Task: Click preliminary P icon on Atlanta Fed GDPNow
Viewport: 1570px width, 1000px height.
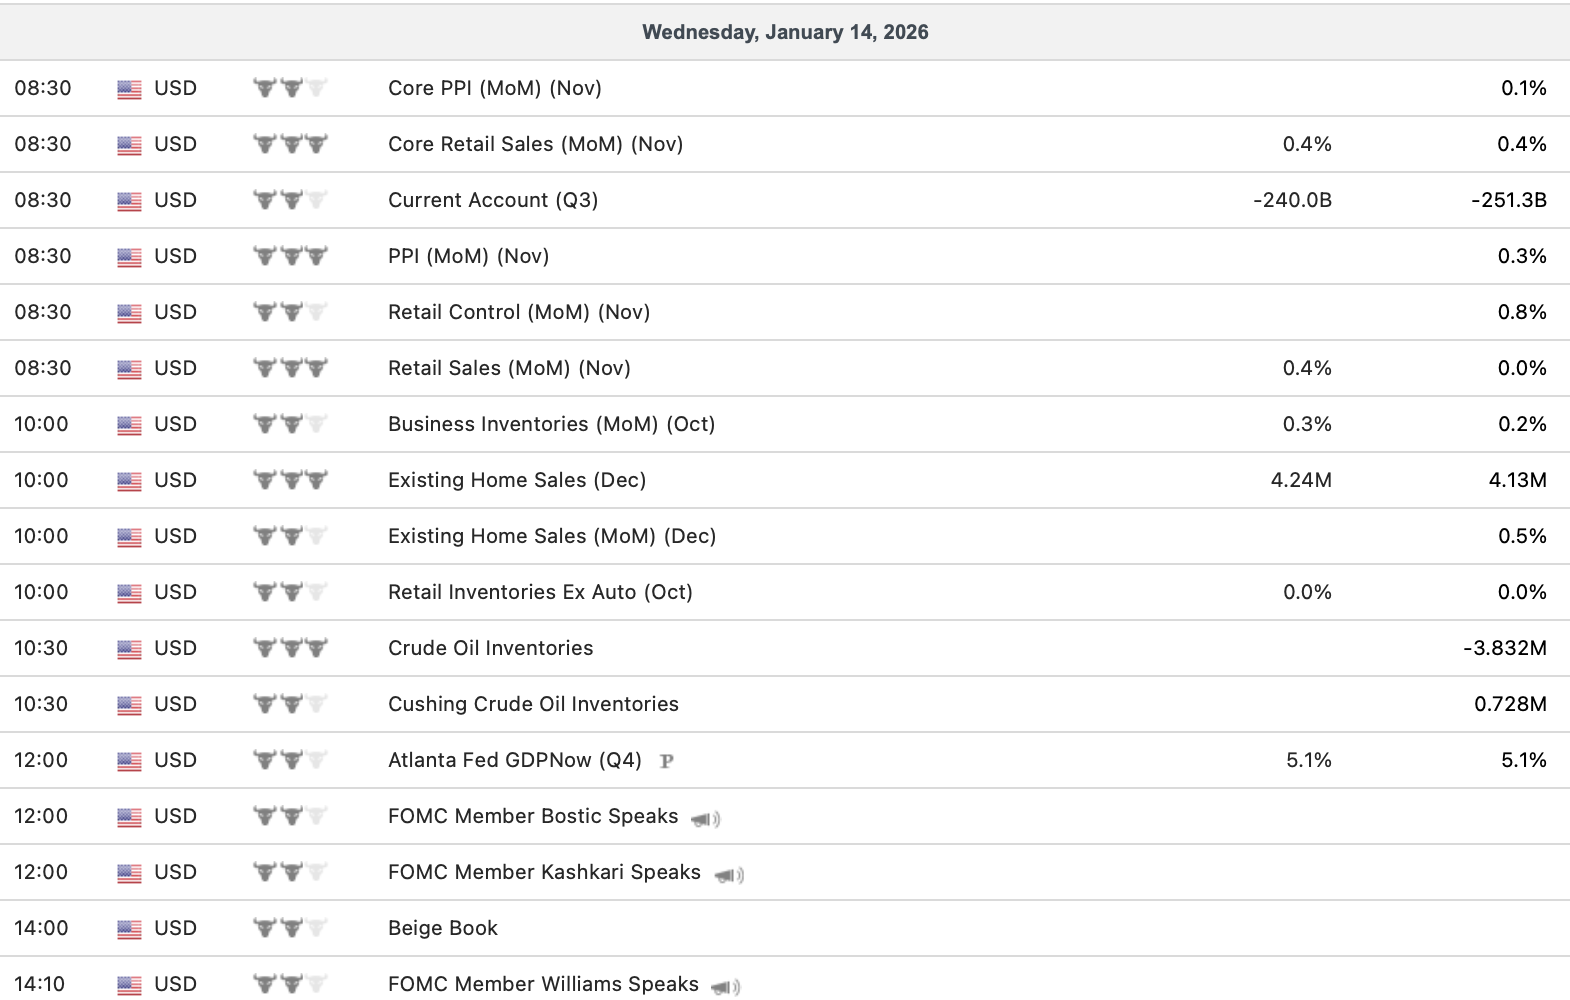Action: (667, 761)
